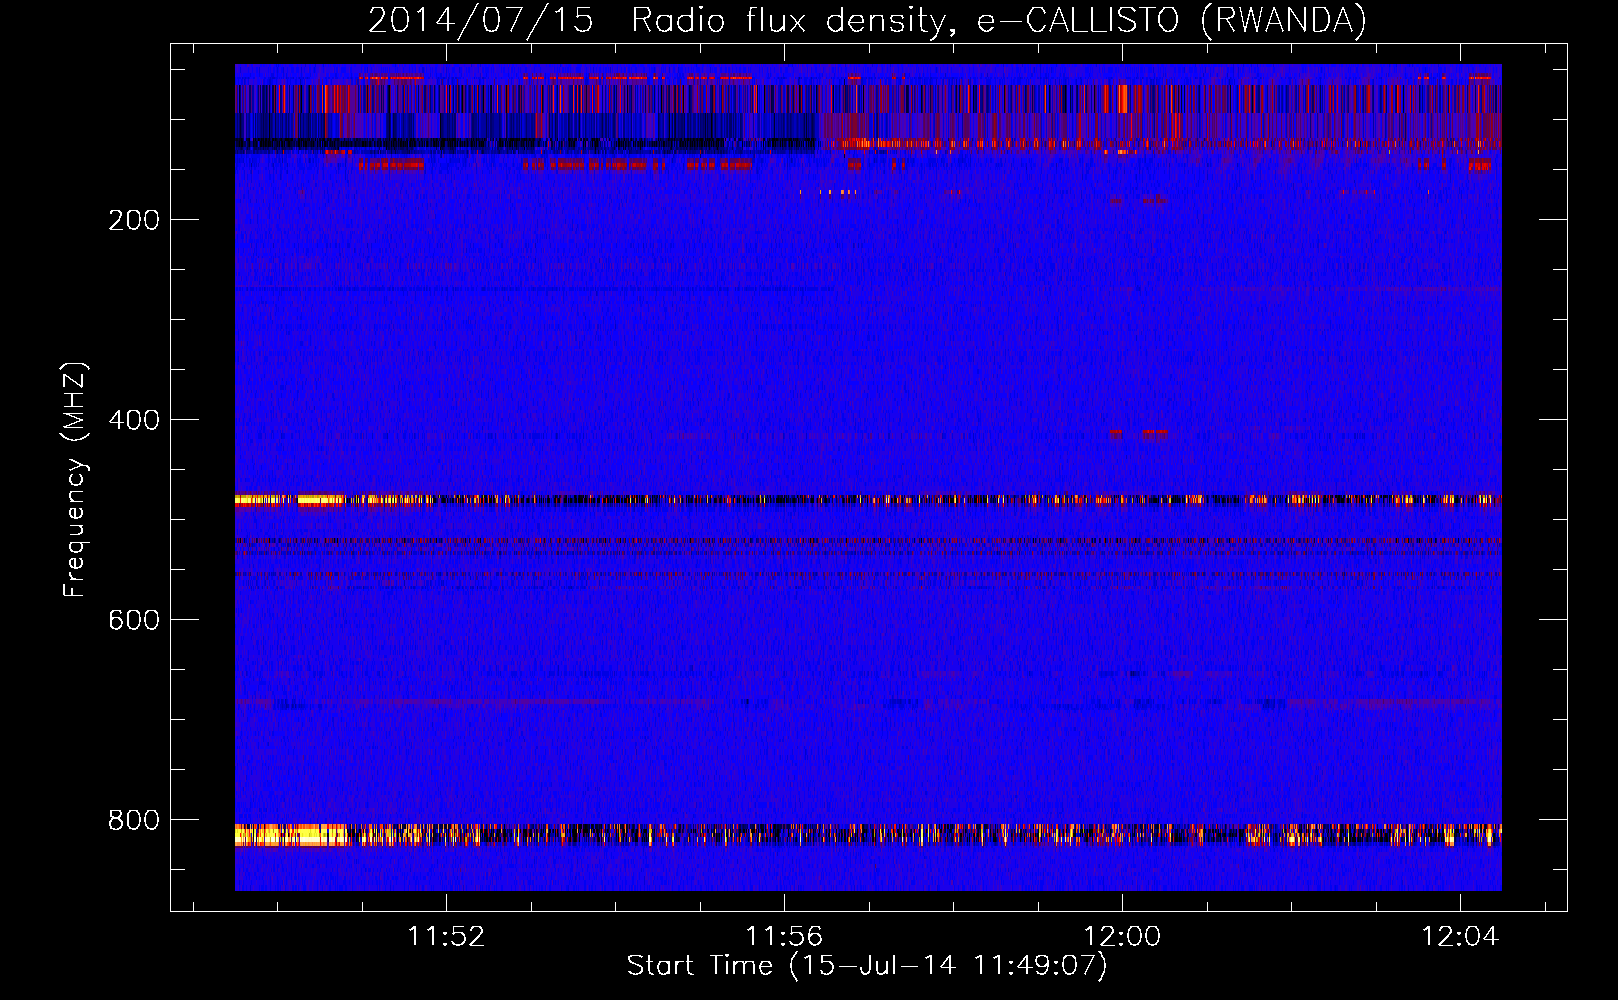Click the red burst near 410 MHz at 12:00
This screenshot has height=1000, width=1618.
point(1138,434)
